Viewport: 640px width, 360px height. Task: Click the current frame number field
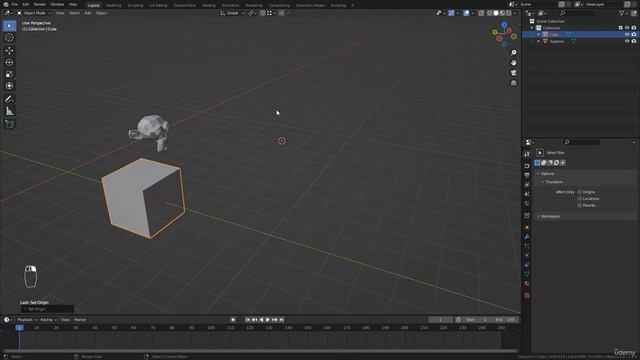440,320
